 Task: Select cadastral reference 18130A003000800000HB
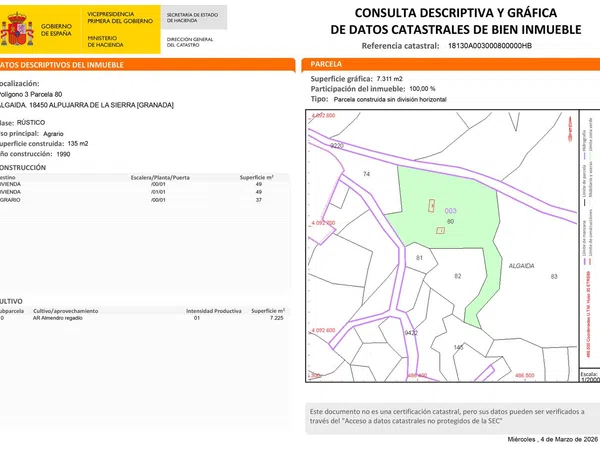[x=490, y=46]
